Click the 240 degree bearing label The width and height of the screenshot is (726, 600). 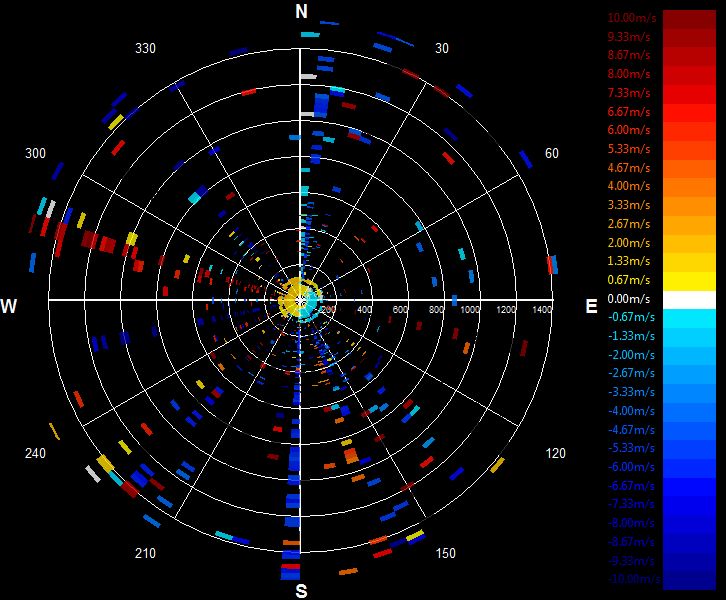coord(35,453)
